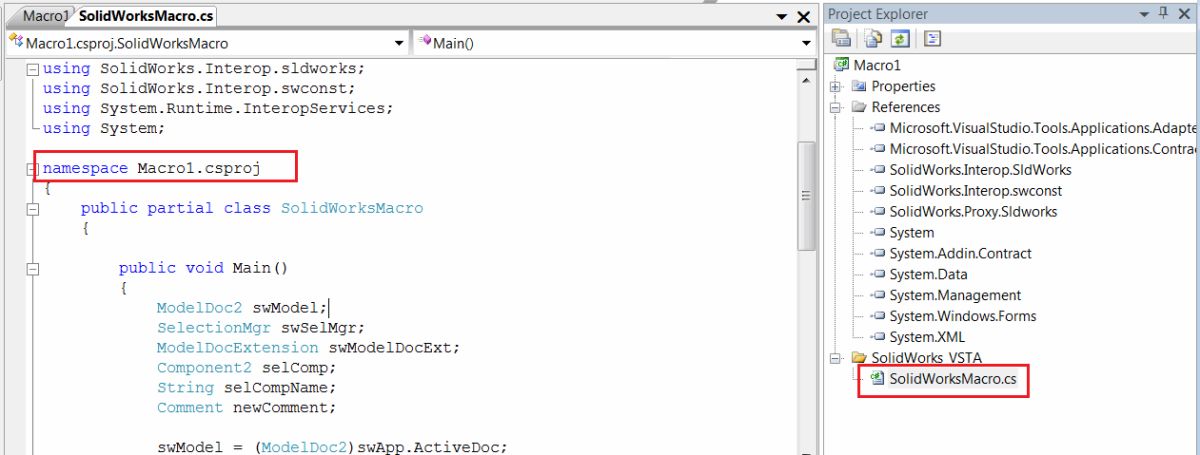
Task: Click the reference icon beside System.XML
Action: 878,337
